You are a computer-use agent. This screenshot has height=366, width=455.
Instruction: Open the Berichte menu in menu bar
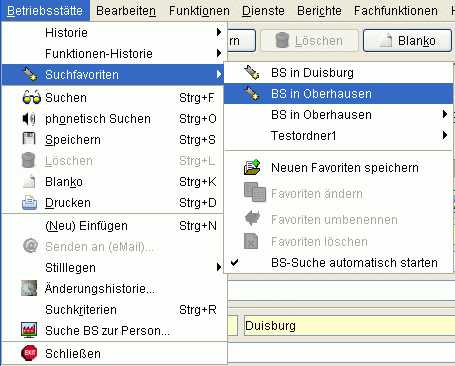[x=319, y=11]
